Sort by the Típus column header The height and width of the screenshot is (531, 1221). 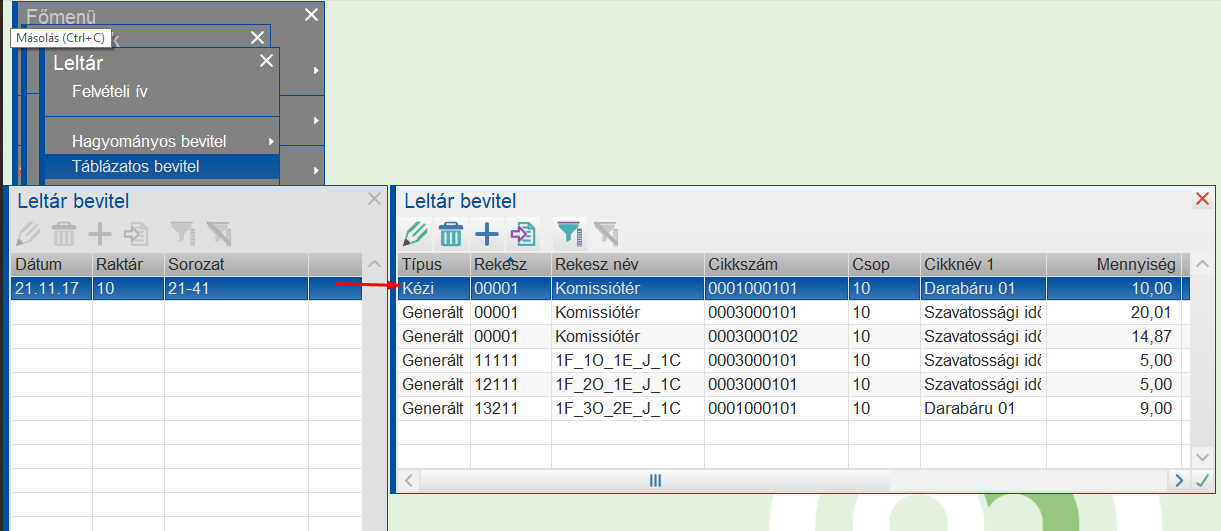tap(434, 264)
